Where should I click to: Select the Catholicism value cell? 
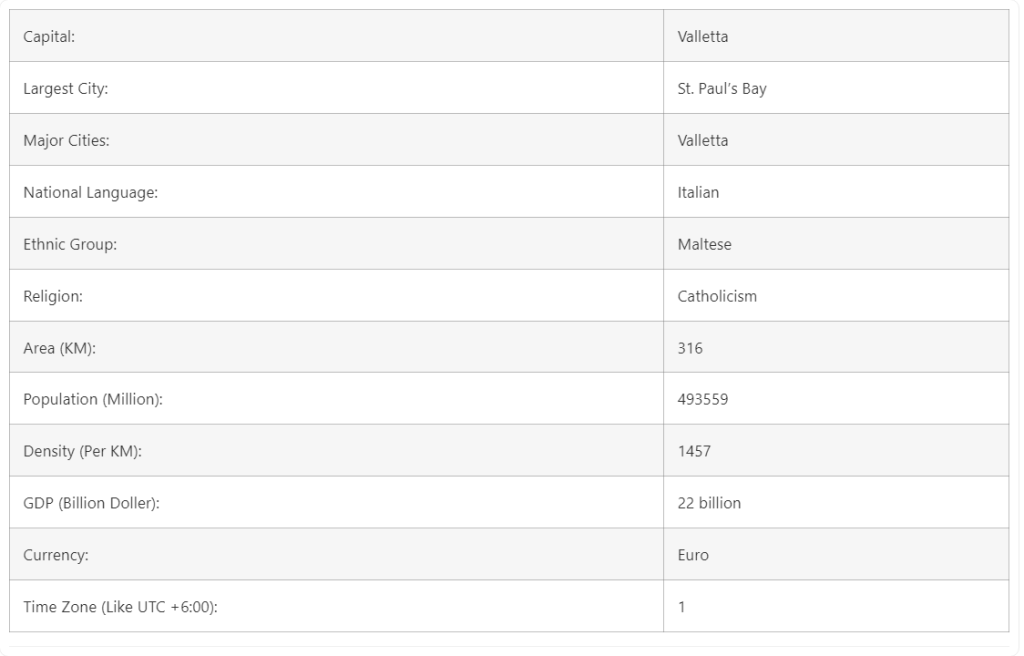pyautogui.click(x=717, y=297)
